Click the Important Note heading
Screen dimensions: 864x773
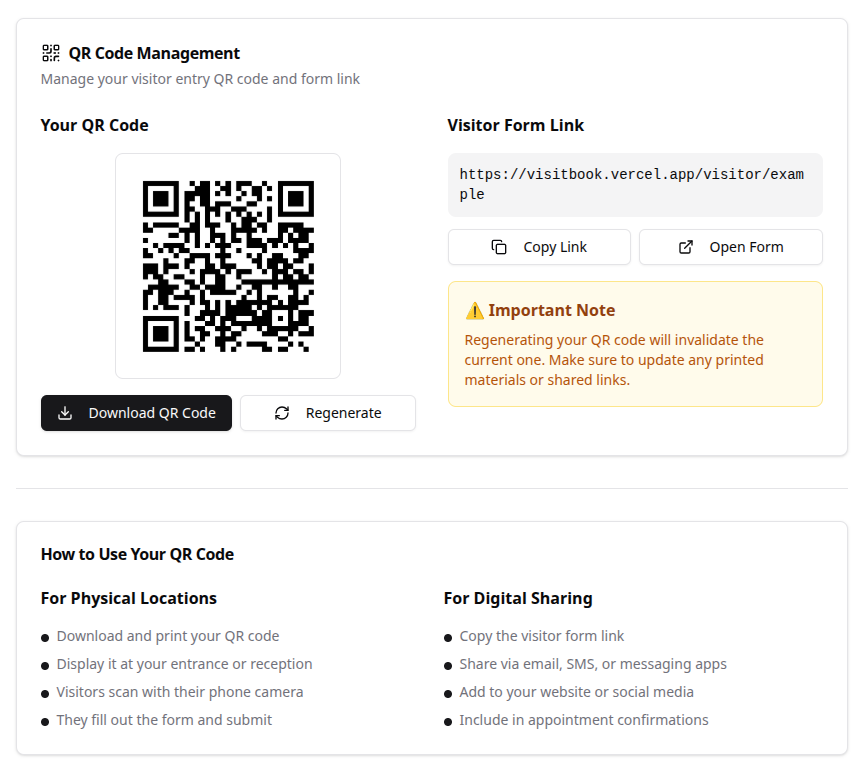(x=551, y=310)
